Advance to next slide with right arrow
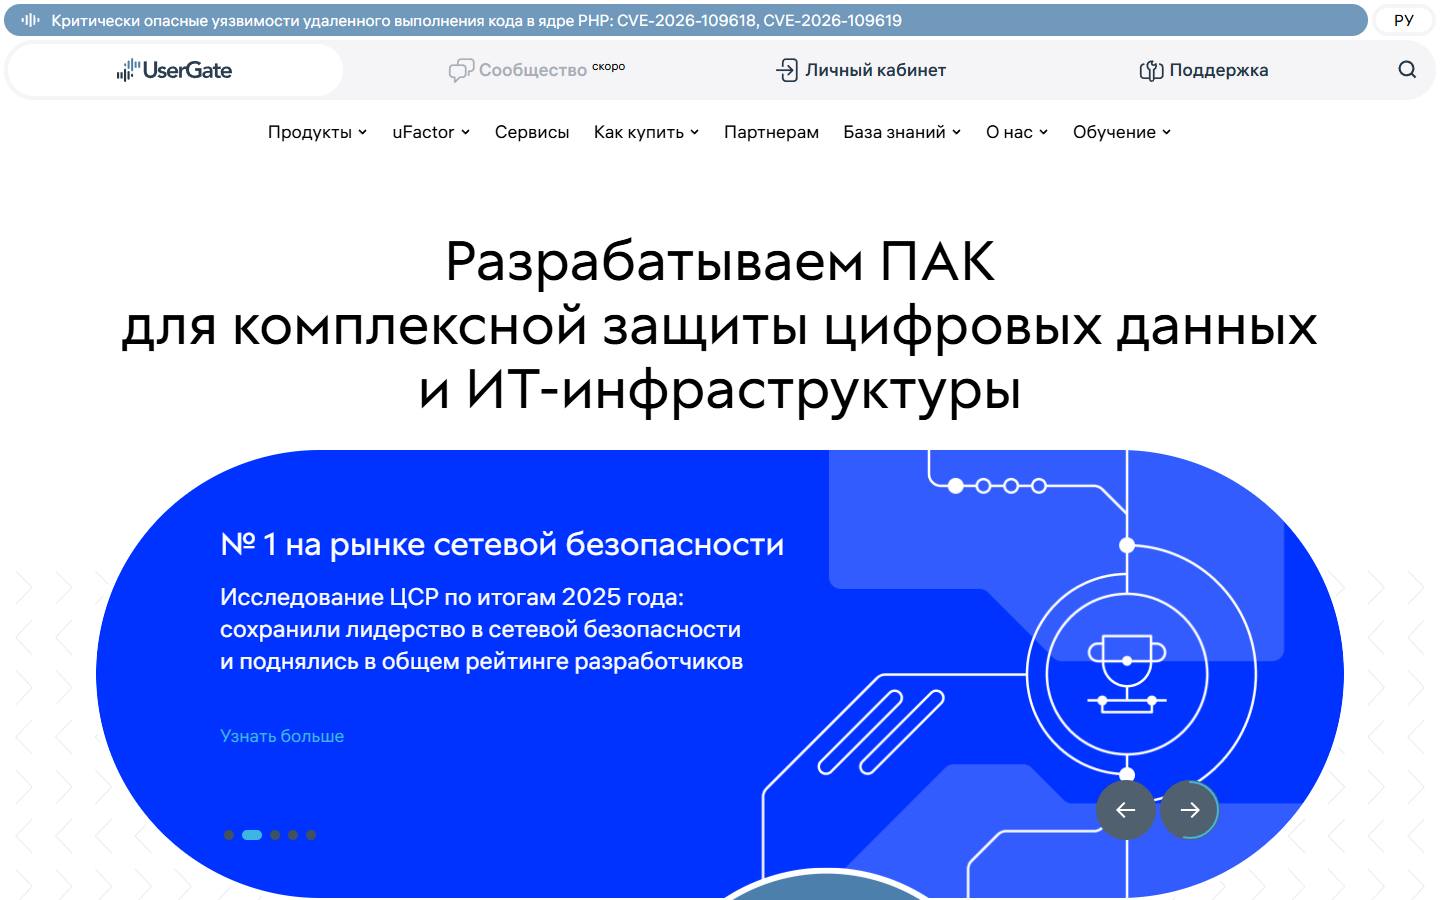1440x900 pixels. 1190,810
